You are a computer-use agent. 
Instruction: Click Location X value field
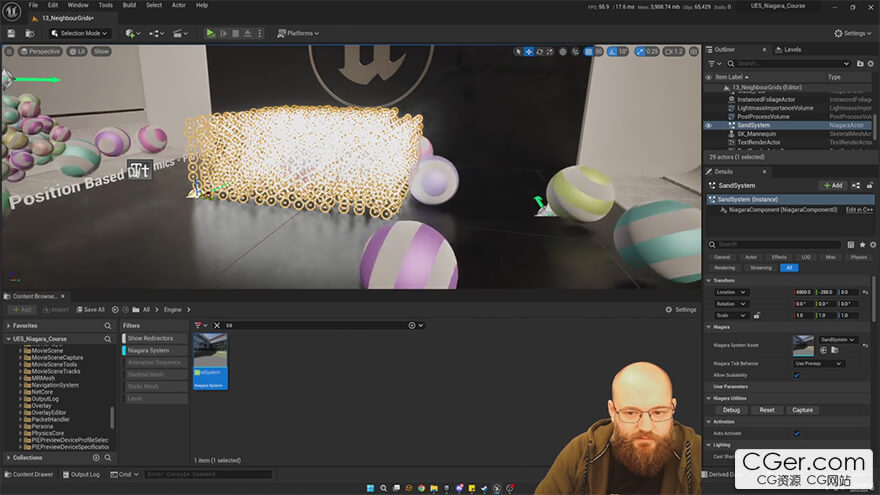[x=804, y=292]
